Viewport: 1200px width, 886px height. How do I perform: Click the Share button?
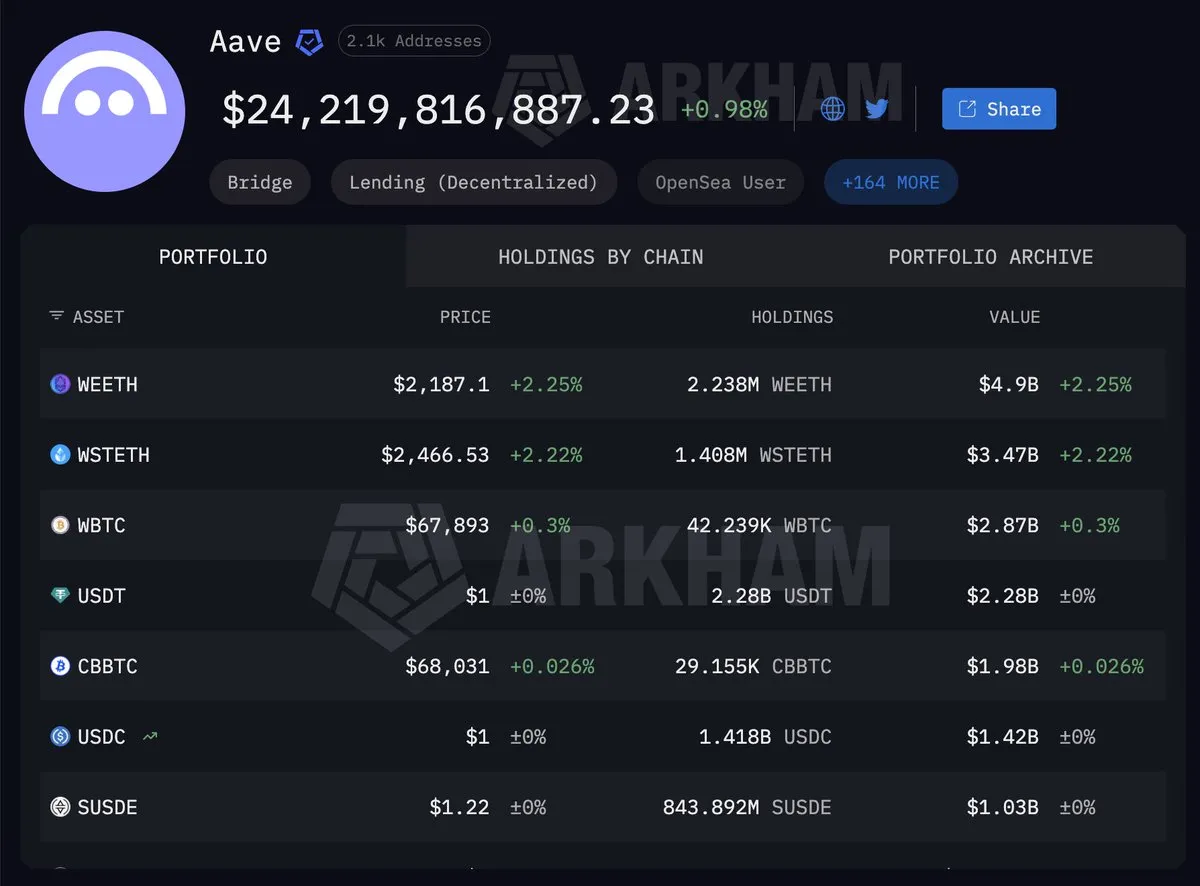point(999,109)
